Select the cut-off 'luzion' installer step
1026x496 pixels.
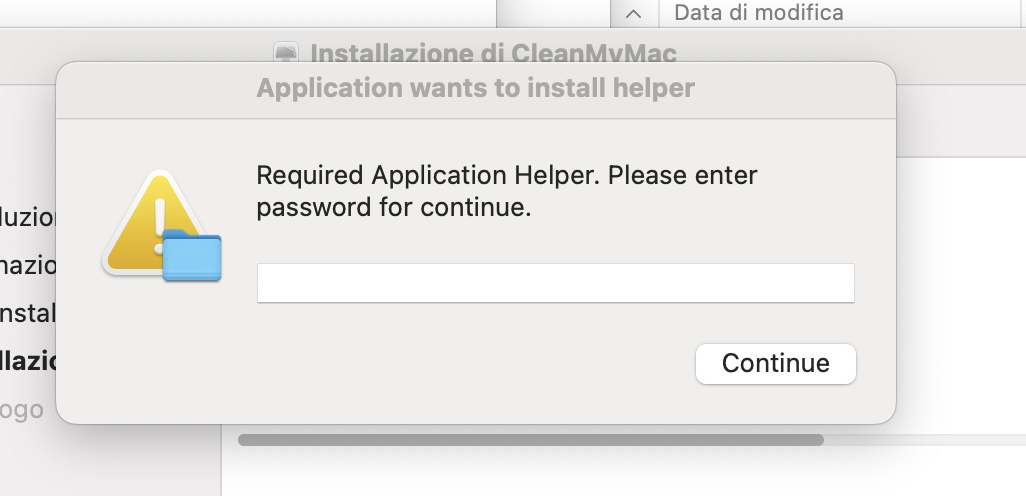pyautogui.click(x=27, y=217)
